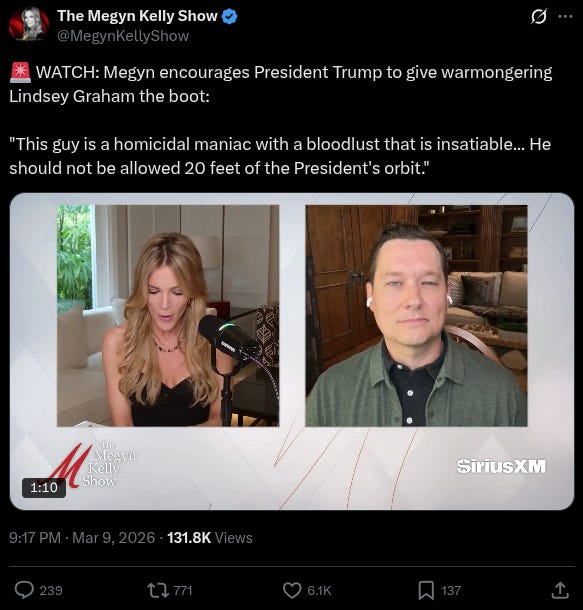
Task: Open the share upload icon
Action: pos(560,590)
